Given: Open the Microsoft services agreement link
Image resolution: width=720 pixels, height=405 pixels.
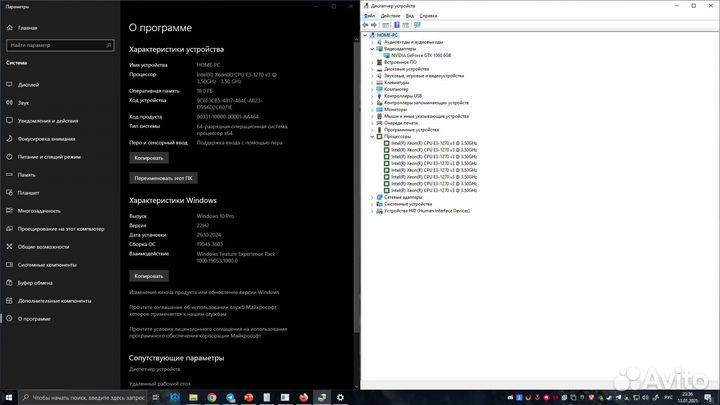Looking at the screenshot, I should point(203,310).
